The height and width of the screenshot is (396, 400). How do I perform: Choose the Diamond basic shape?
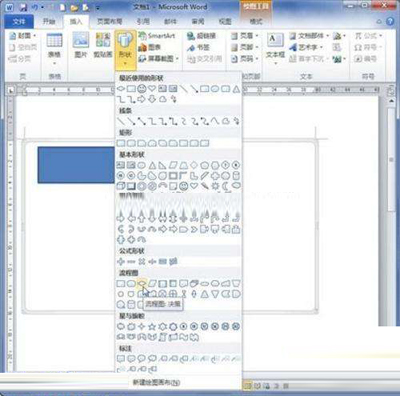coord(194,165)
